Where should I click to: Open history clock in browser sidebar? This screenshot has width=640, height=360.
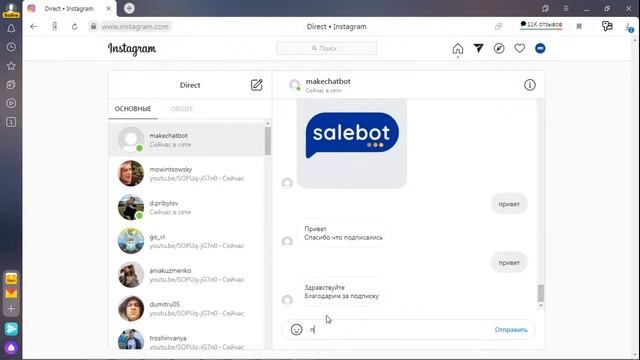(x=11, y=47)
